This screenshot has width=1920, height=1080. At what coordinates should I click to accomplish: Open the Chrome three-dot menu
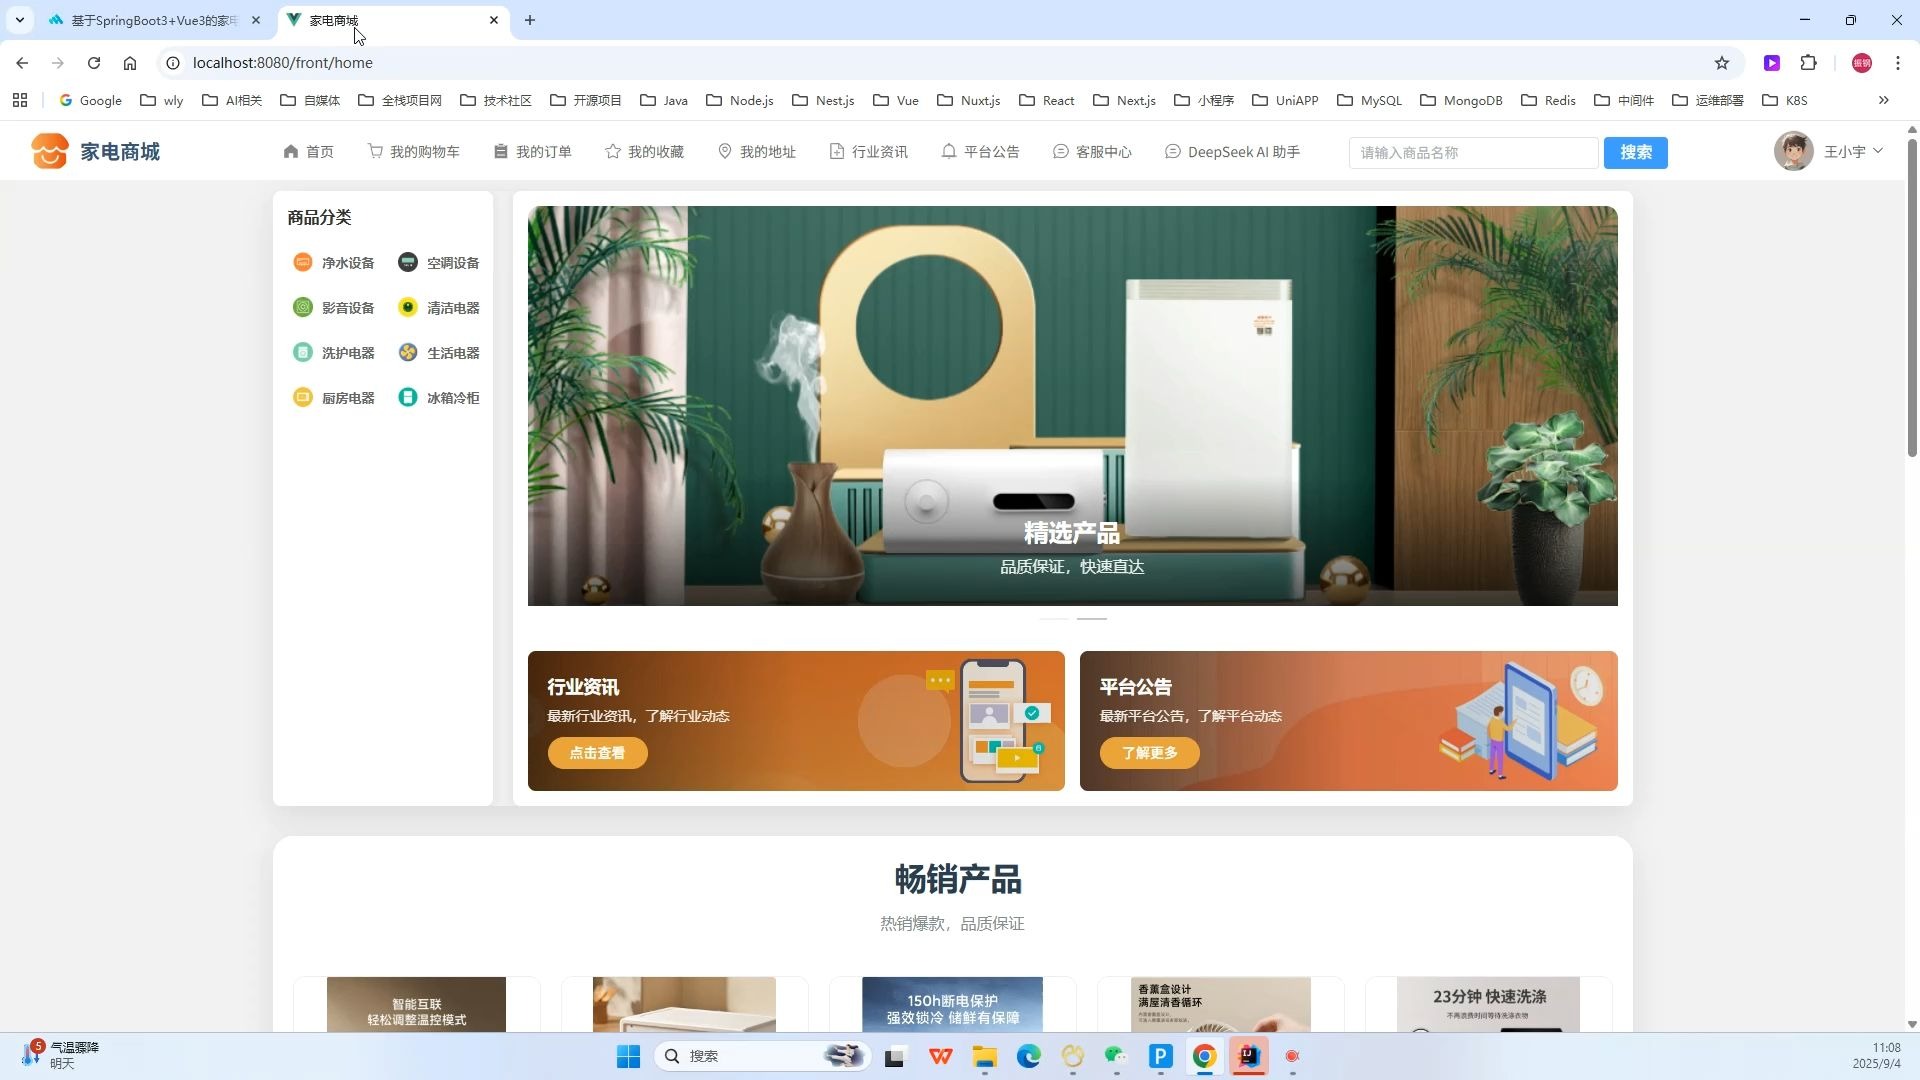[x=1897, y=62]
